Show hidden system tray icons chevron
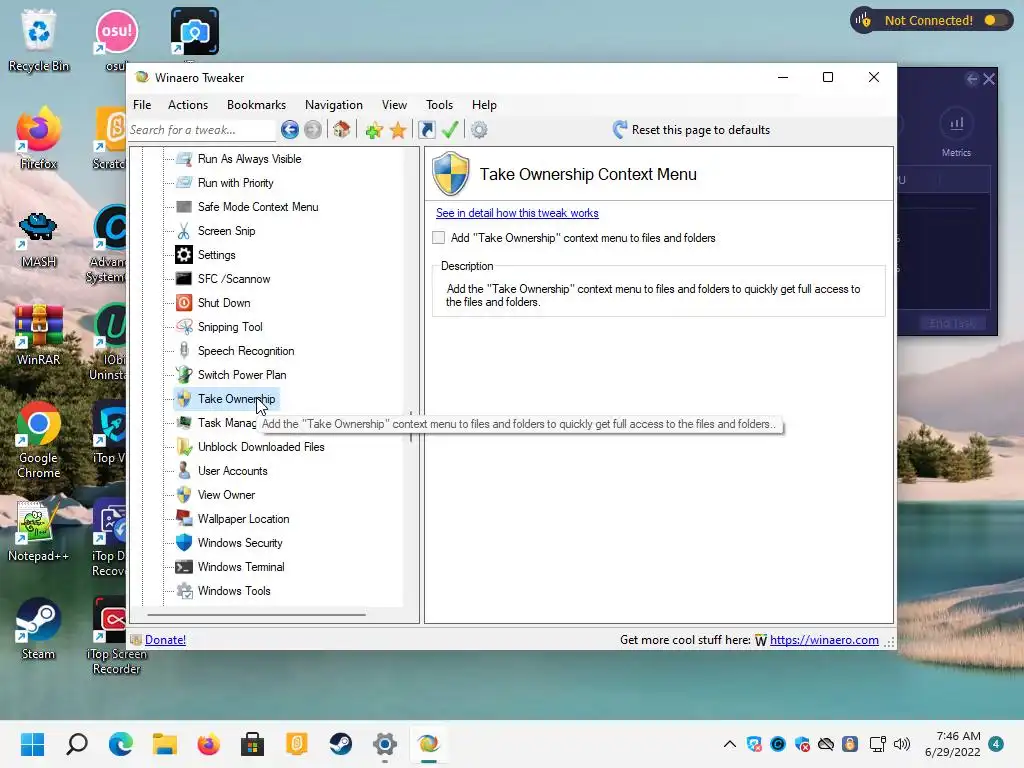 729,744
